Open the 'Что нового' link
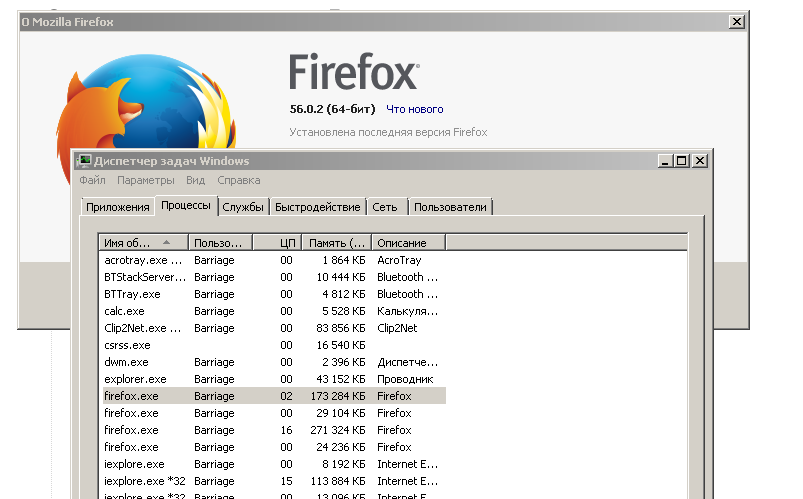This screenshot has height=499, width=803. (414, 109)
